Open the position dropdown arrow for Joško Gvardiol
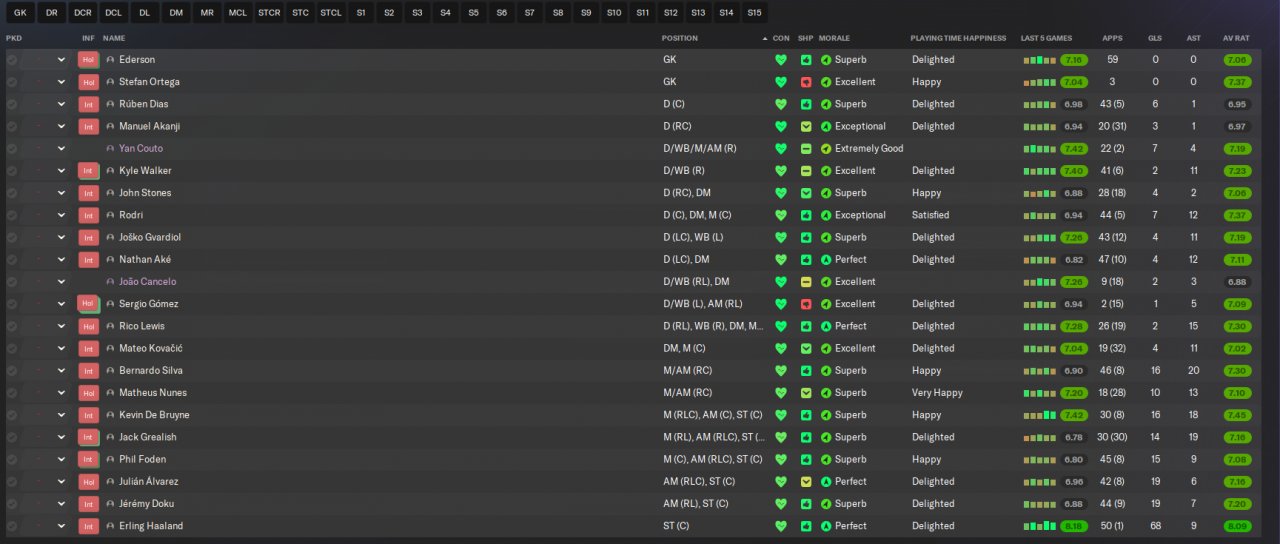Viewport: 1280px width, 544px height. pyautogui.click(x=61, y=238)
